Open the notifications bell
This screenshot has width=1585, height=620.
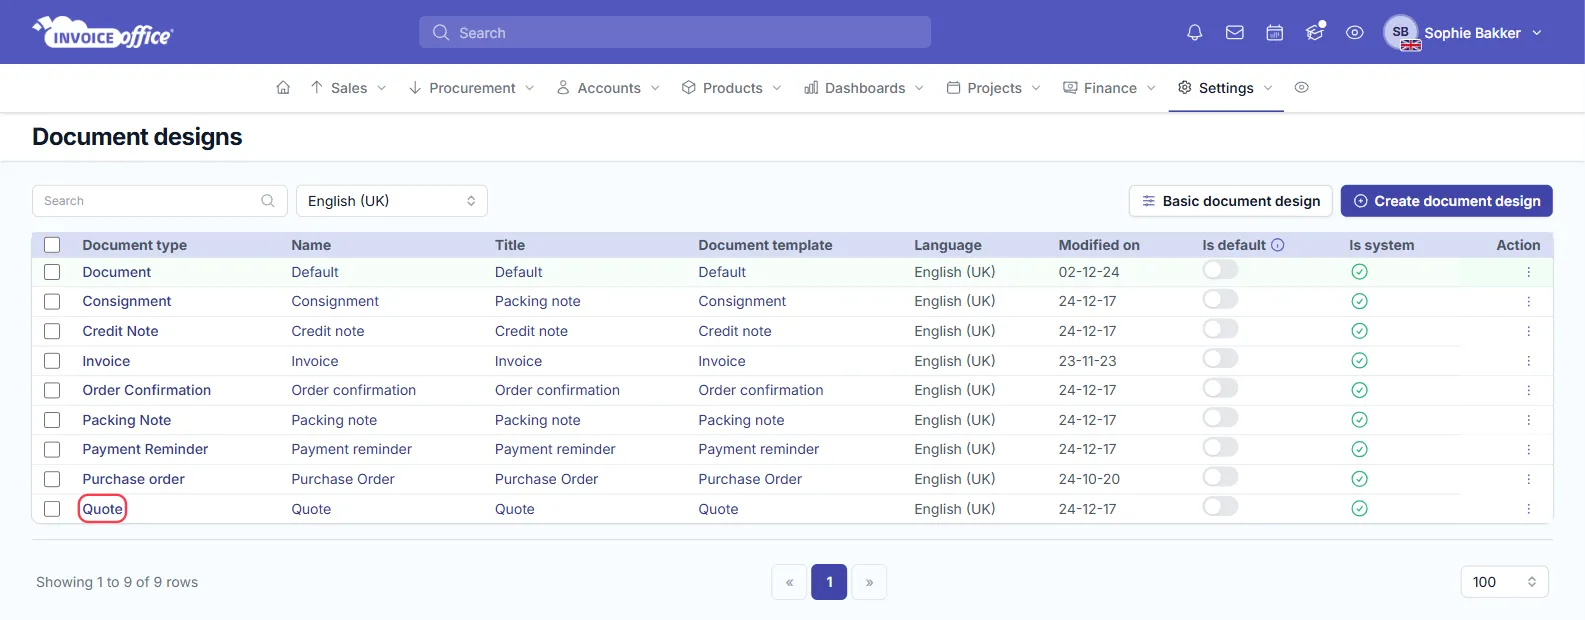(1194, 33)
